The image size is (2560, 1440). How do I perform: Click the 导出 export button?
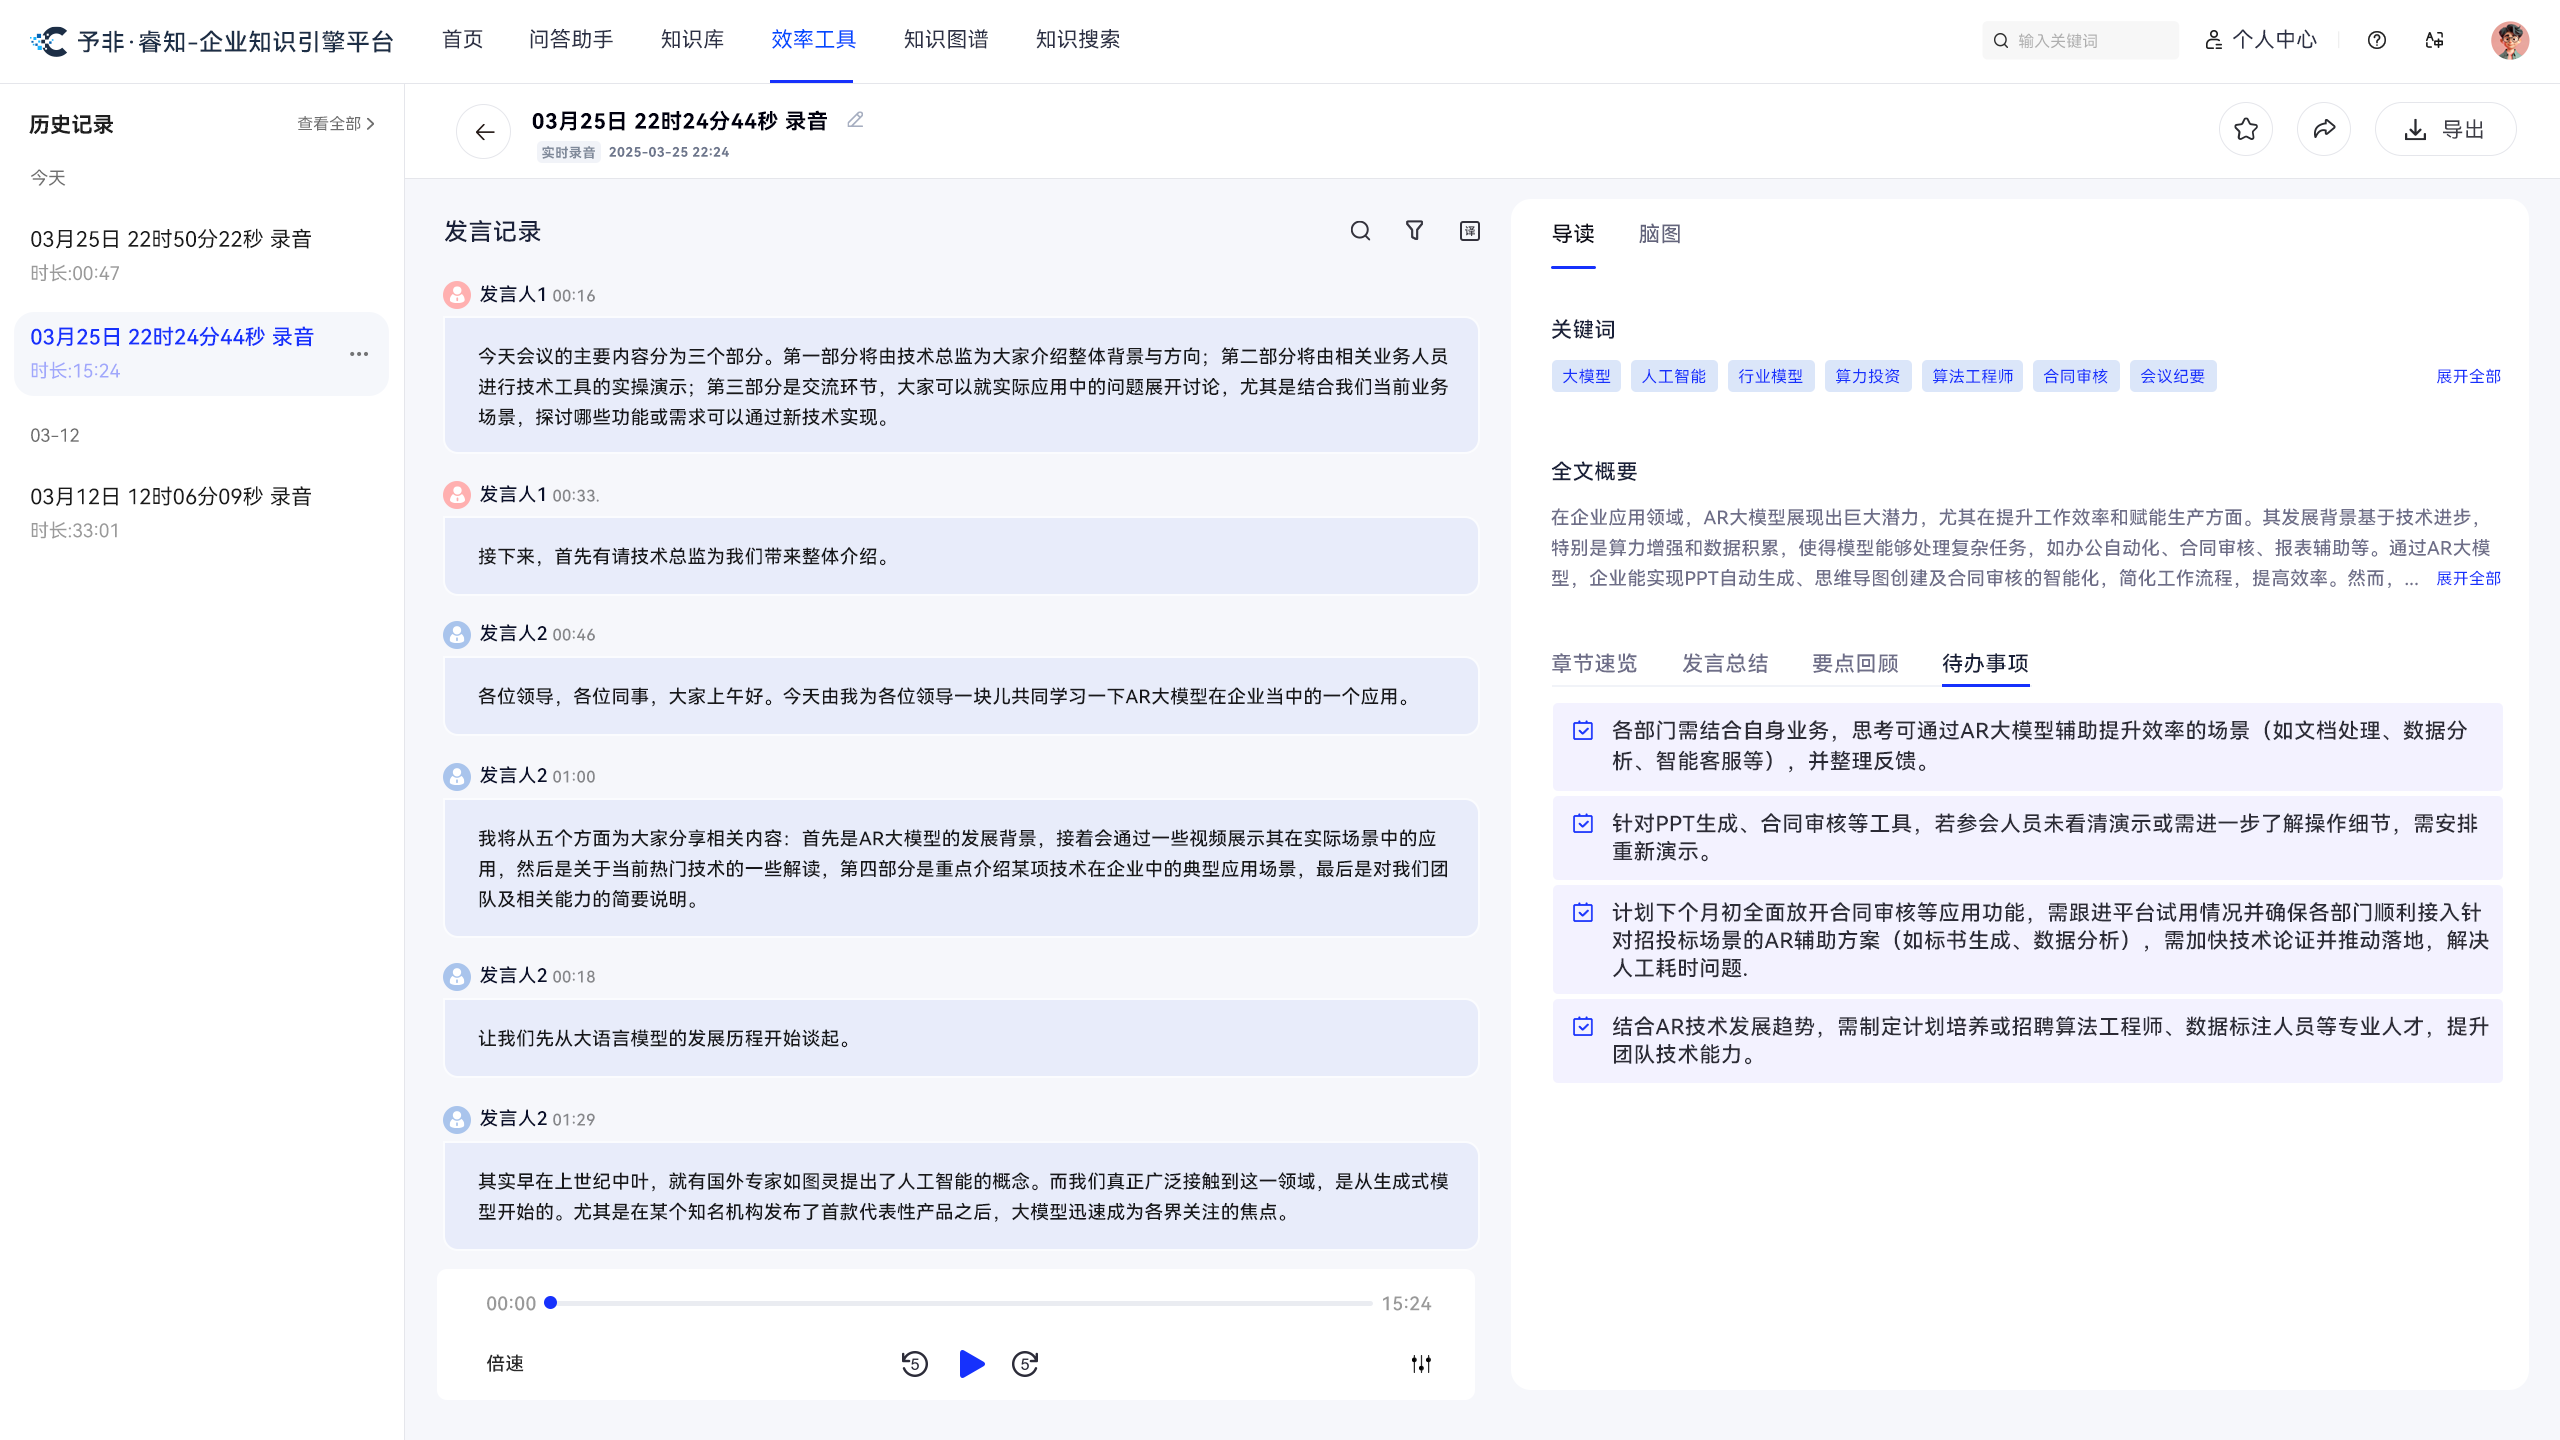pyautogui.click(x=2445, y=129)
